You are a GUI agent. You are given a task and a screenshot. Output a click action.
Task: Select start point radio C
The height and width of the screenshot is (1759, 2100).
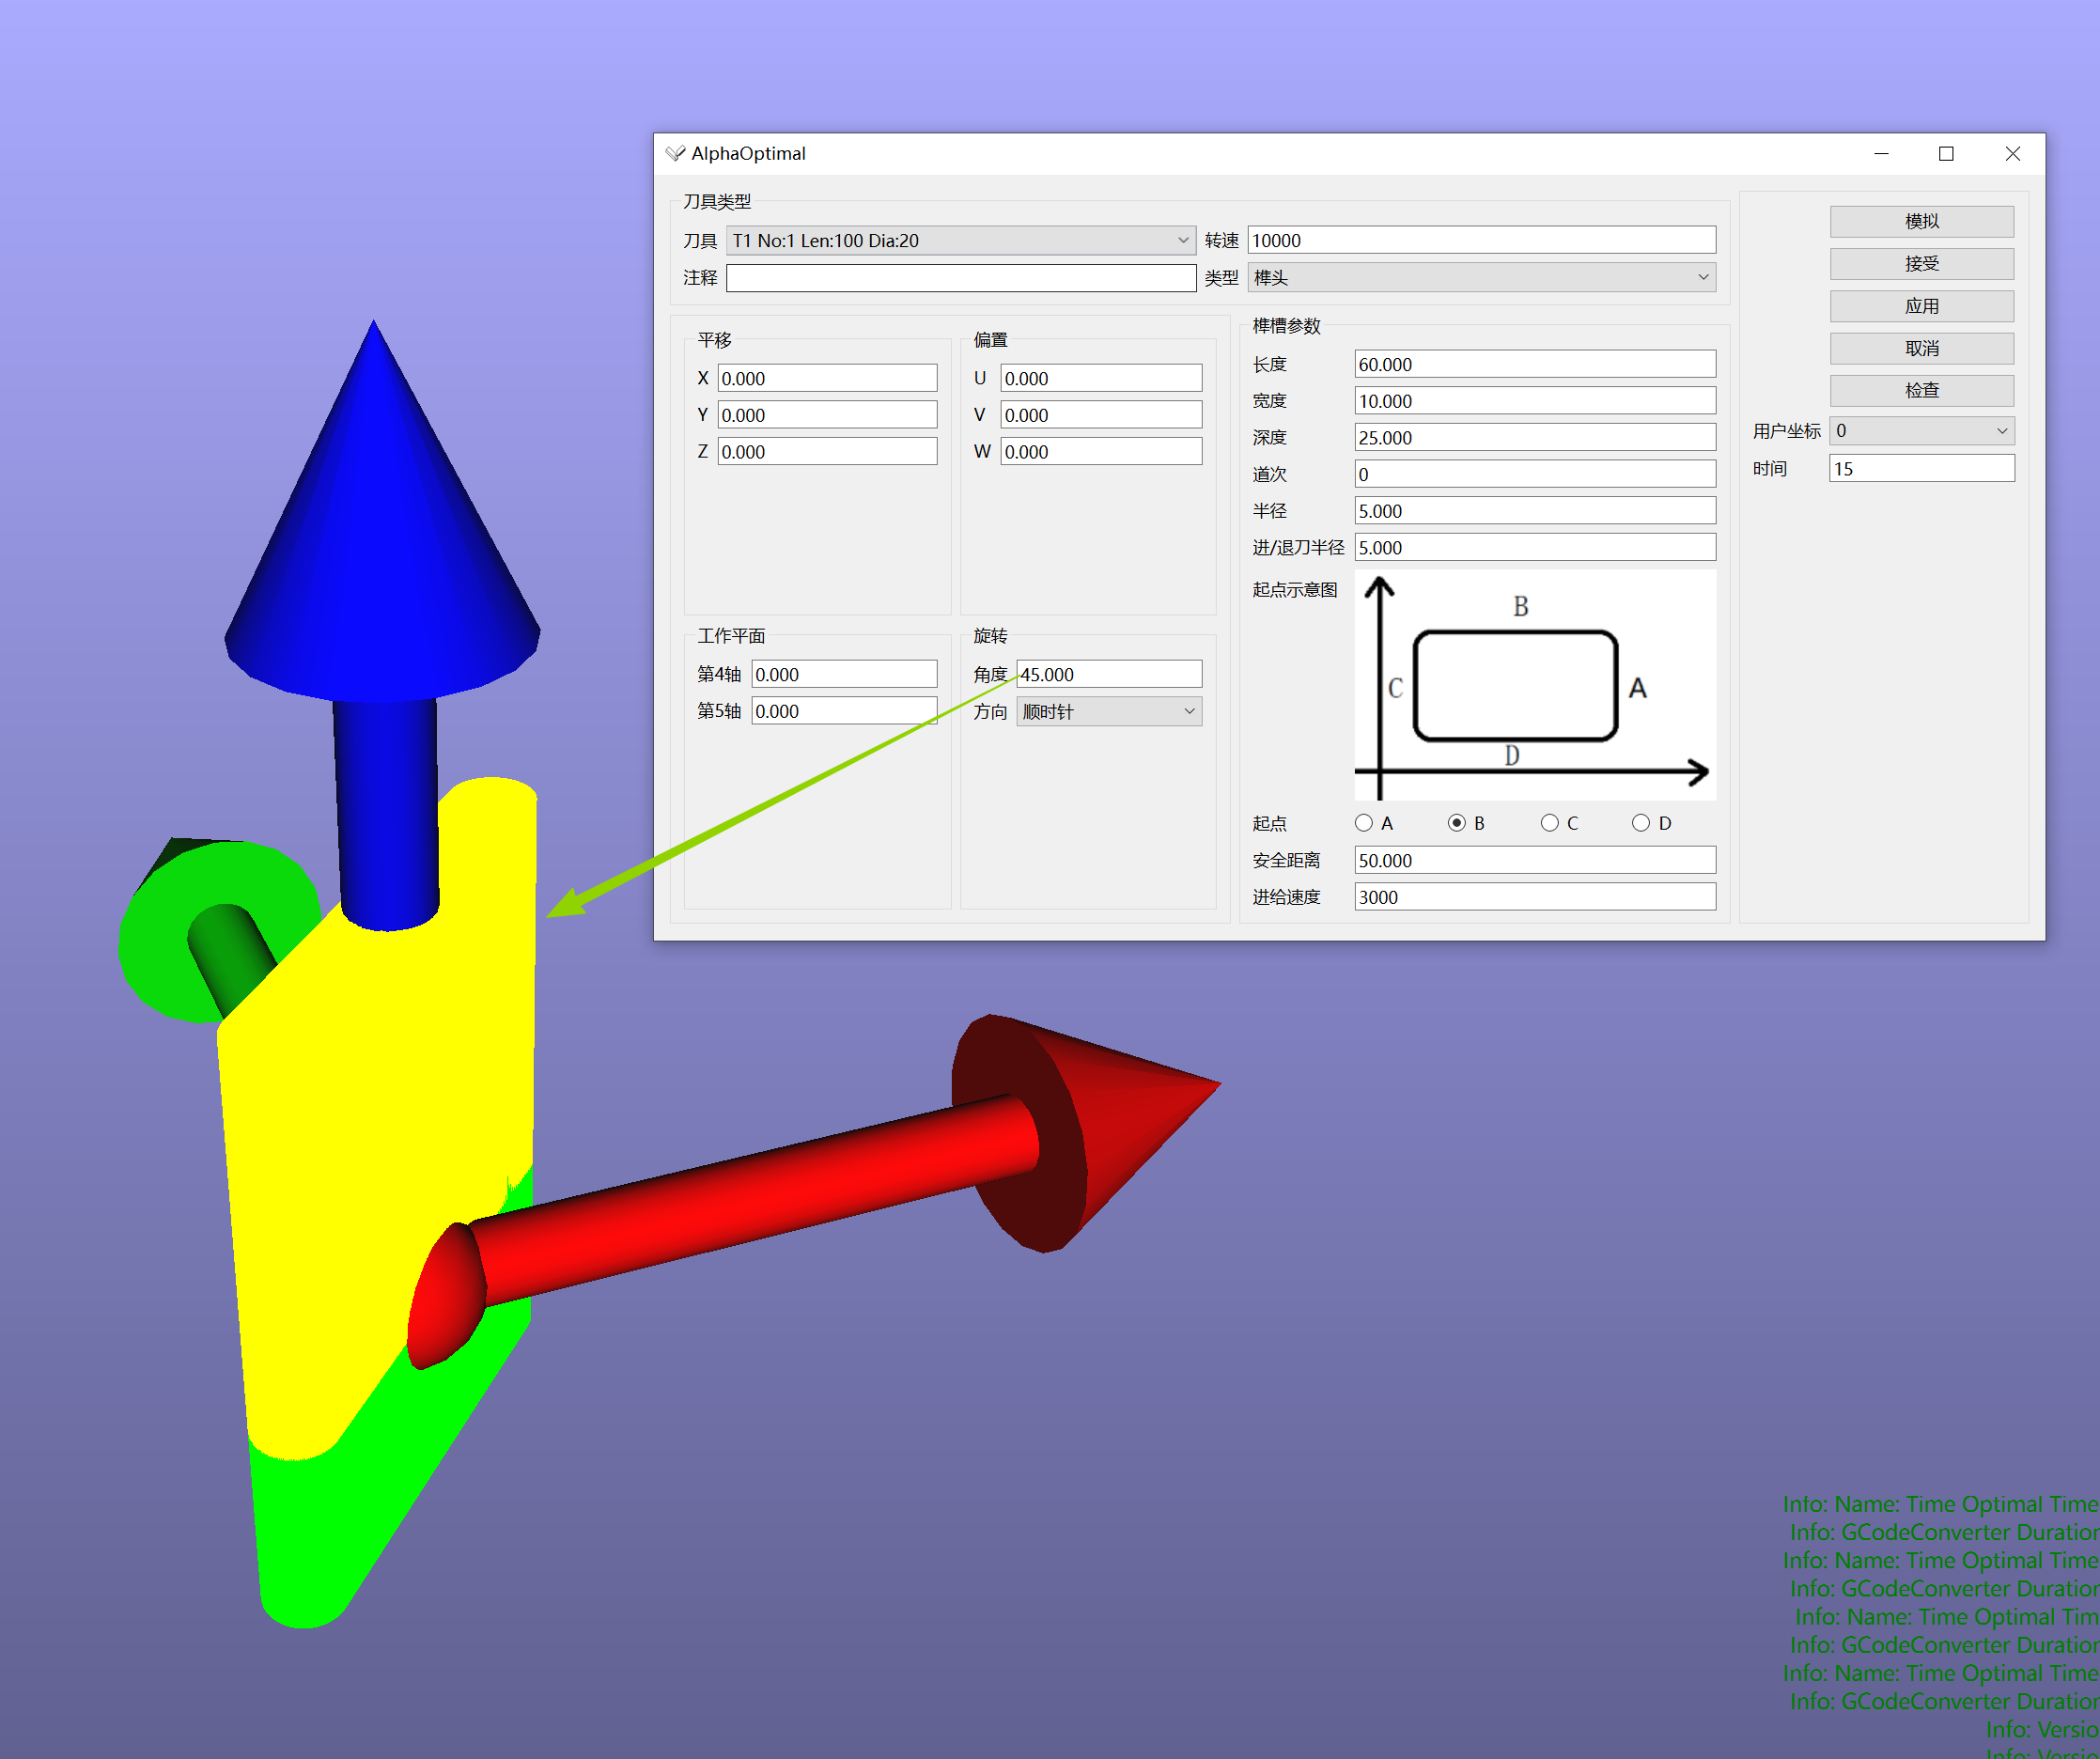1549,823
